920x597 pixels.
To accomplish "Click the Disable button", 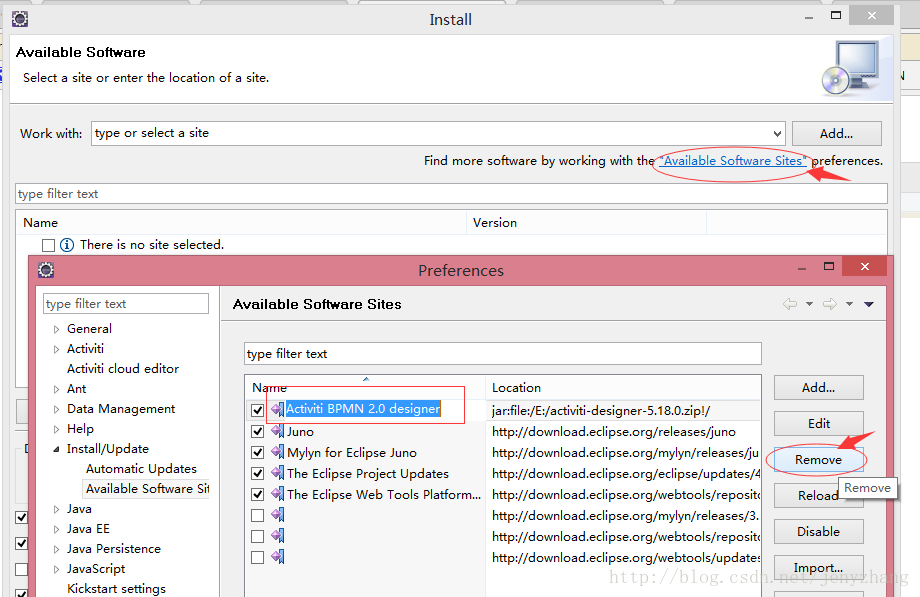I will click(x=818, y=531).
